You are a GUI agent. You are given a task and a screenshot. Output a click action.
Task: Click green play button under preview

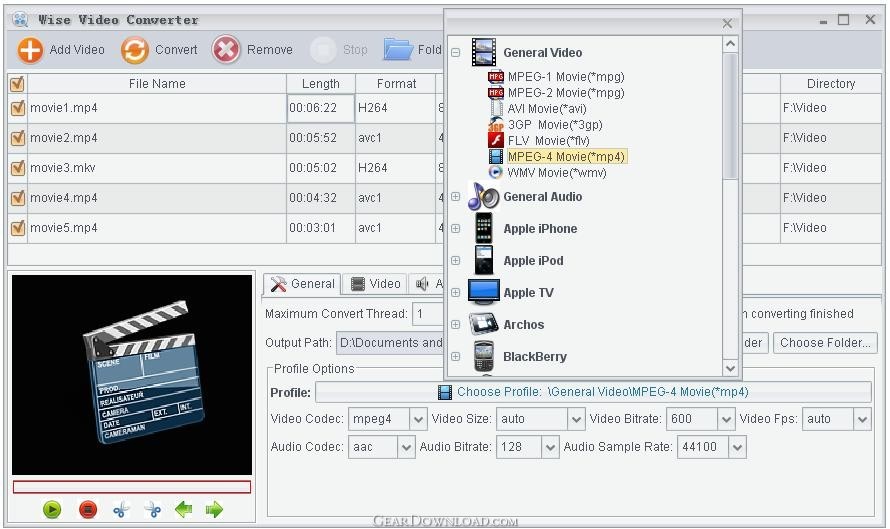click(x=52, y=509)
